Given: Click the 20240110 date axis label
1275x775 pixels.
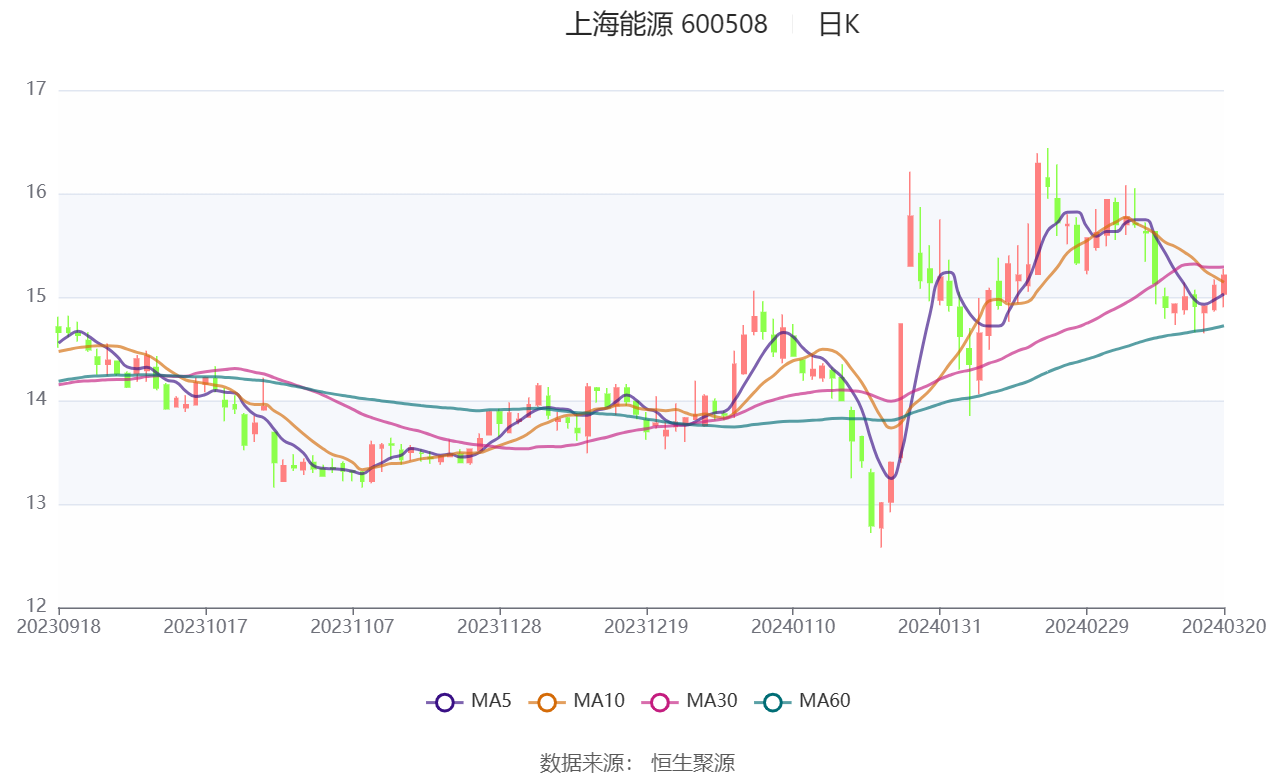Looking at the screenshot, I should click(x=793, y=626).
